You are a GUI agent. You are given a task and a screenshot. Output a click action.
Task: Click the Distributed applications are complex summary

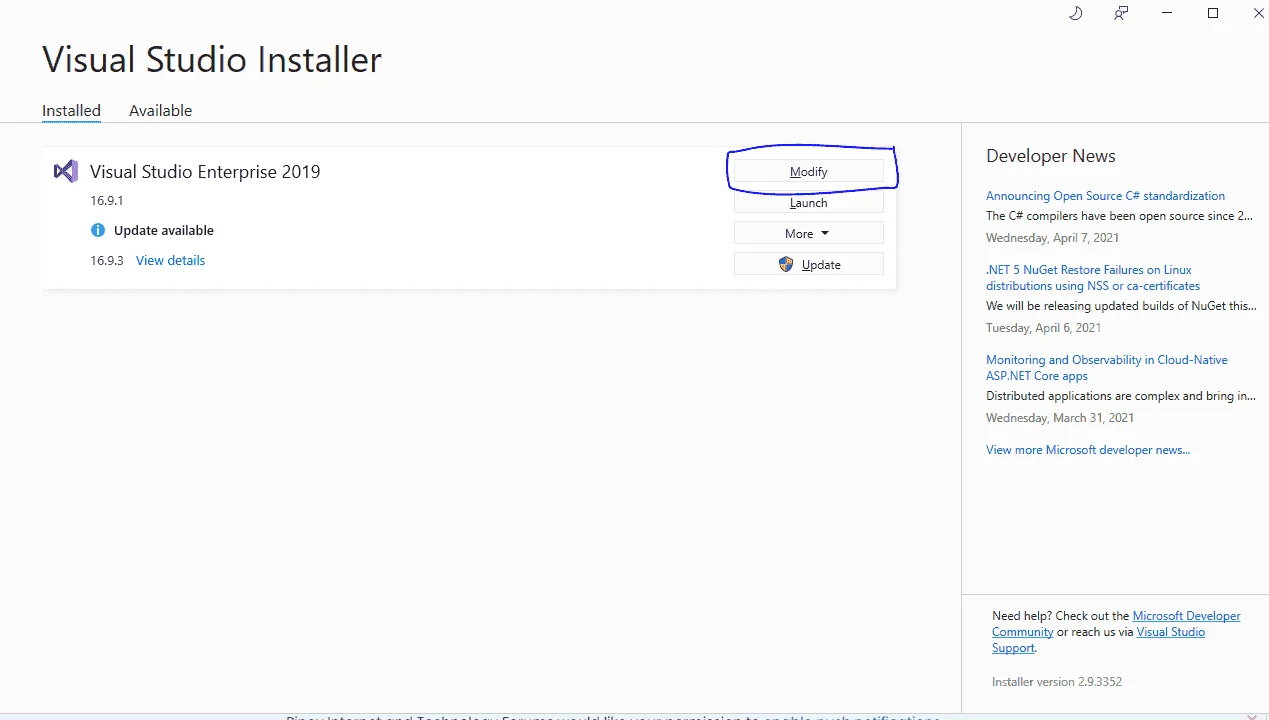coord(1121,396)
